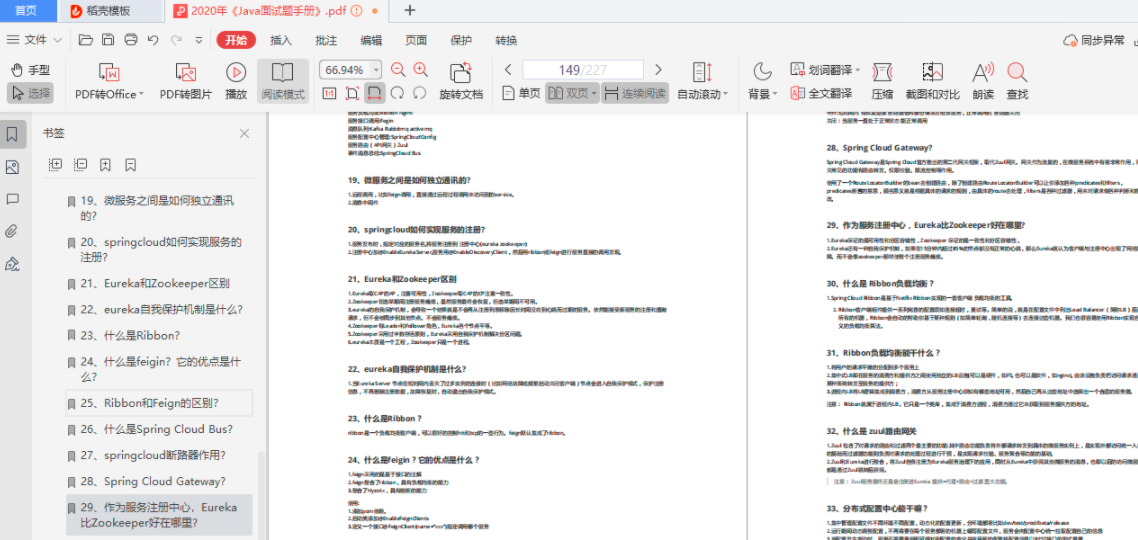
Task: Click 全文翻译 full-text translation
Action: (821, 93)
